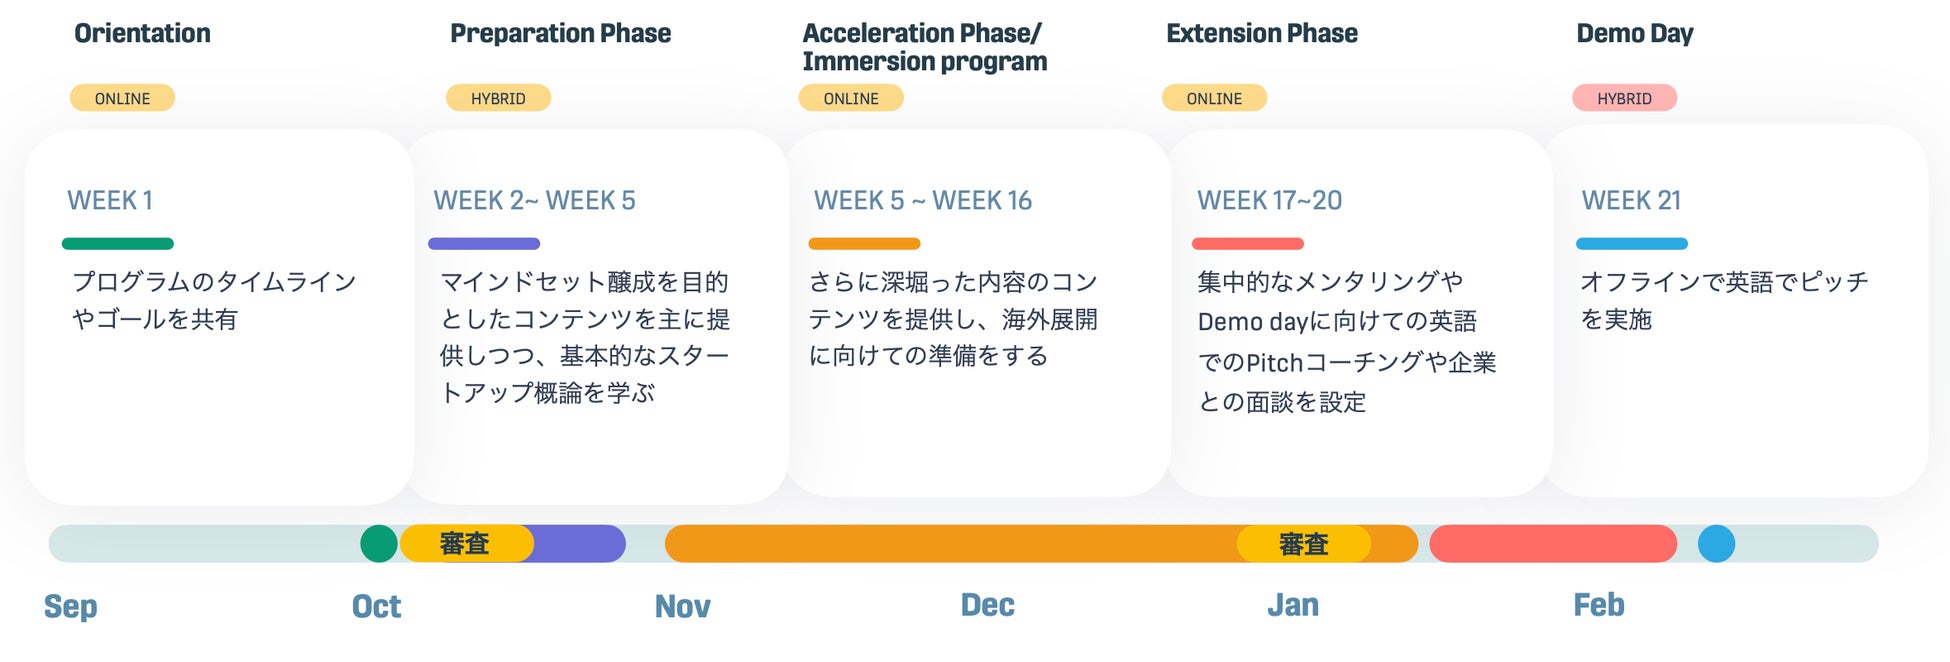Image resolution: width=1950 pixels, height=662 pixels.
Task: Click the WEEK 21 heading
Action: (1631, 200)
